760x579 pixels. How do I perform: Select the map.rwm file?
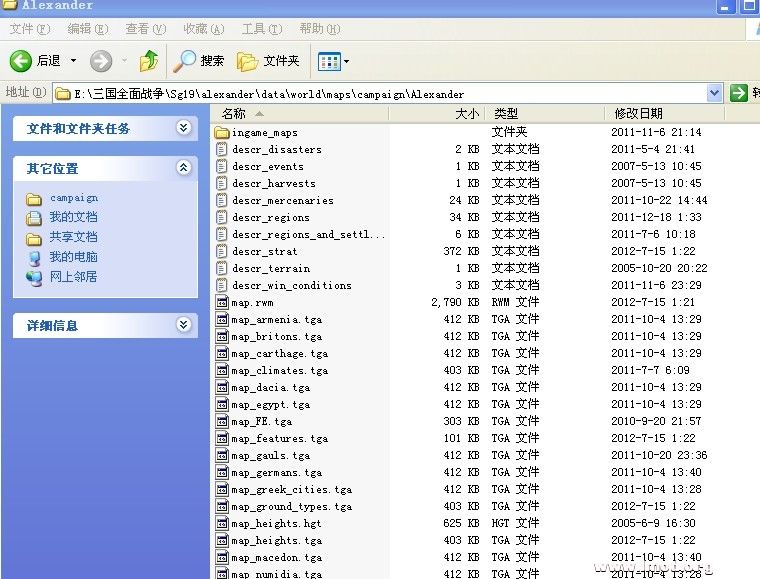[x=252, y=302]
